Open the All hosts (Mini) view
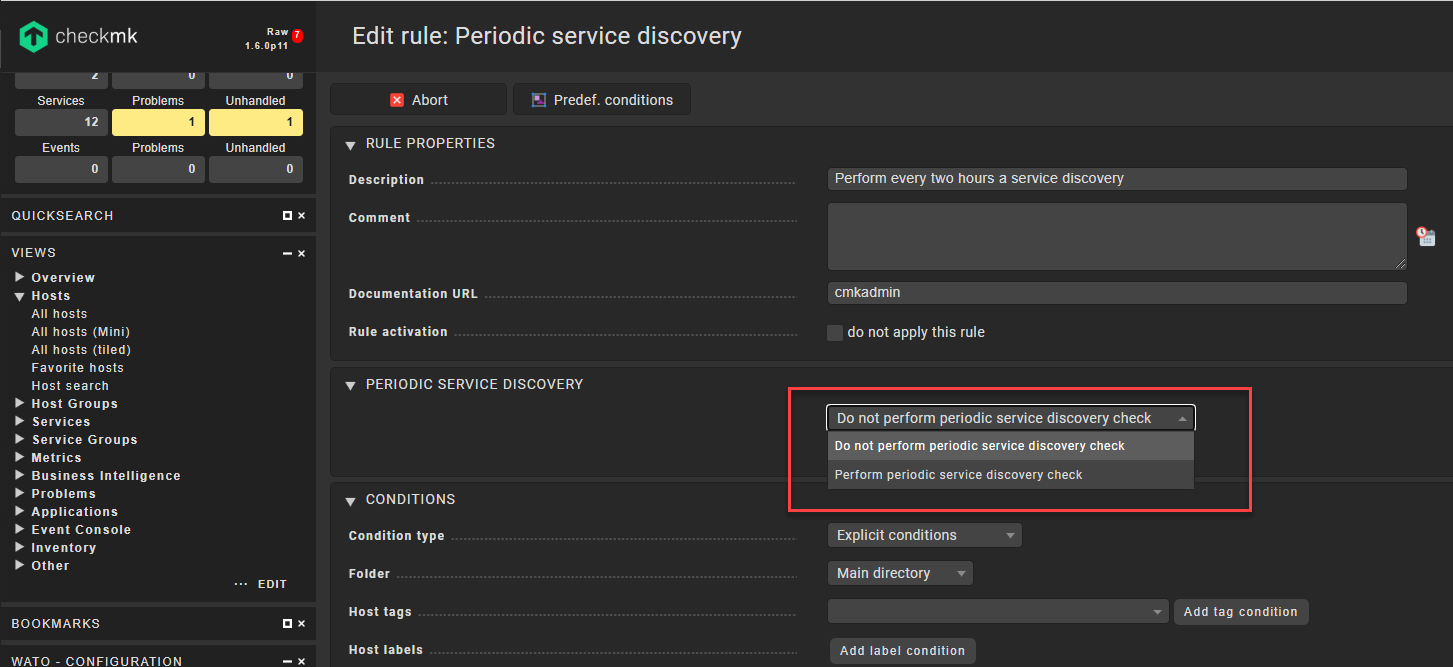Viewport: 1453px width, 667px height. pyautogui.click(x=80, y=332)
